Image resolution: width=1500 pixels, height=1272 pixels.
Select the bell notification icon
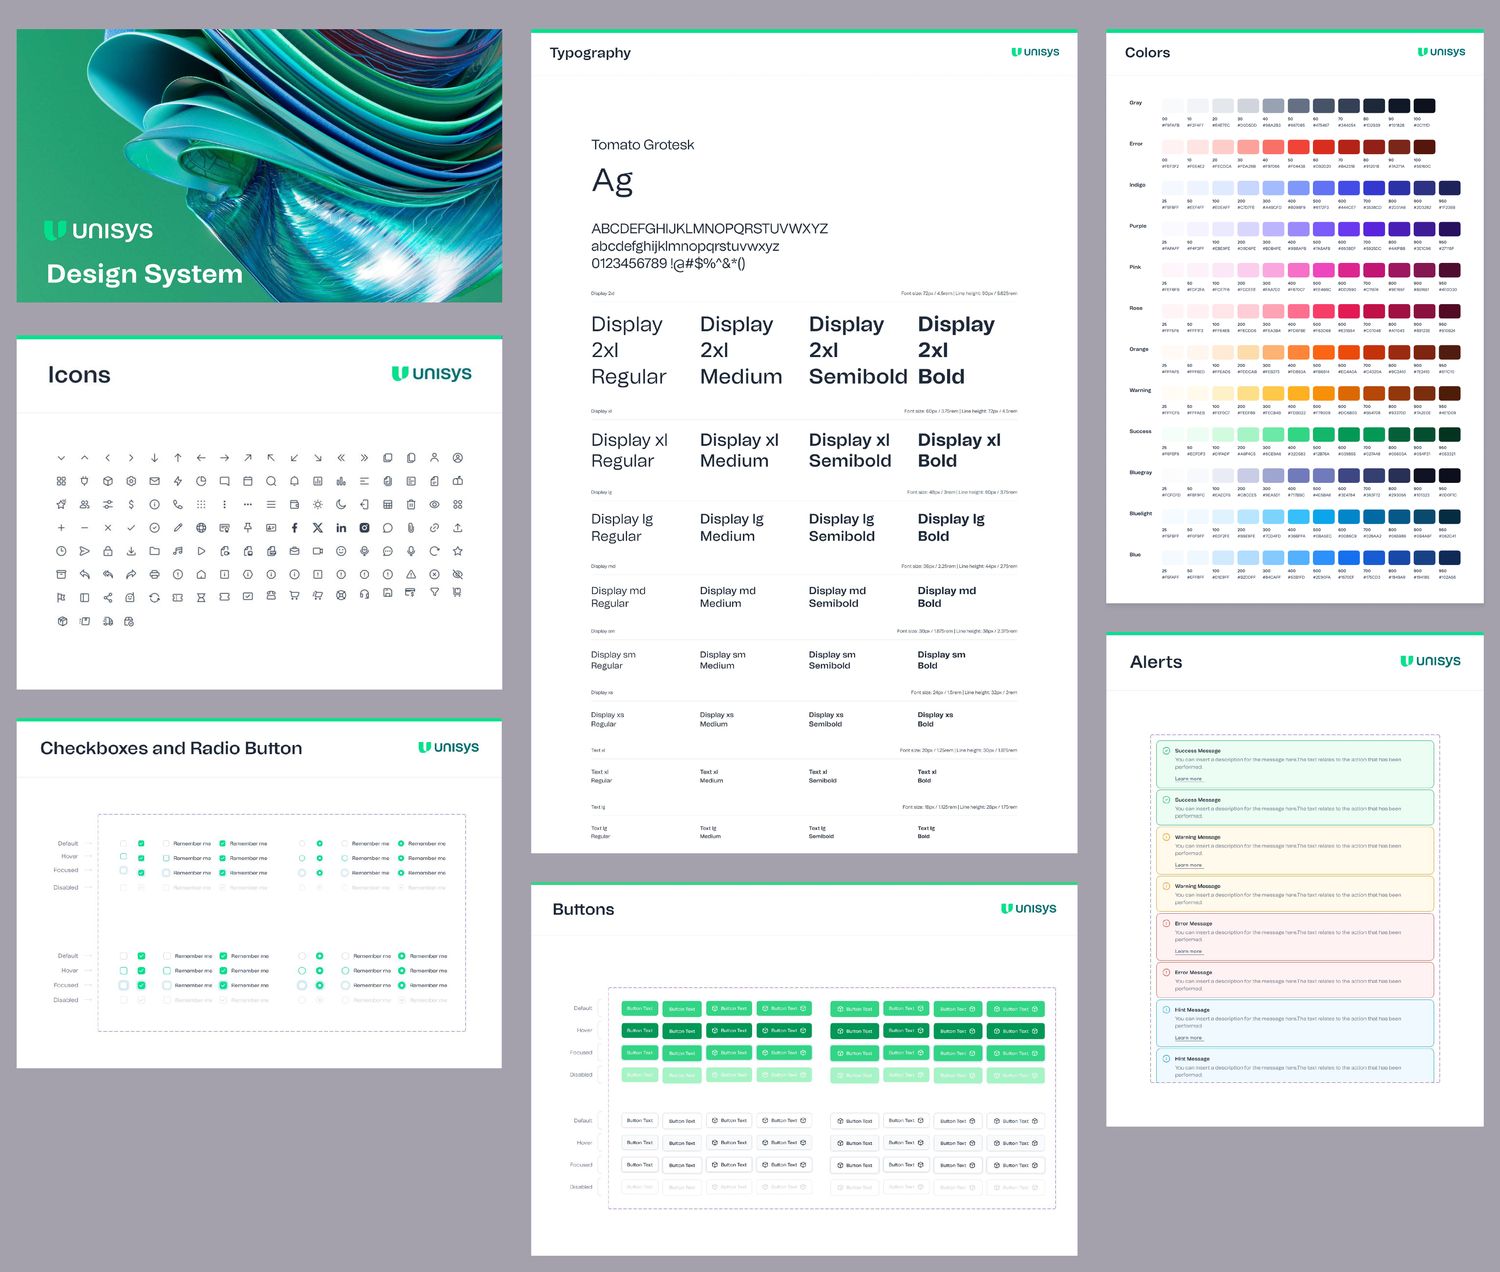294,481
